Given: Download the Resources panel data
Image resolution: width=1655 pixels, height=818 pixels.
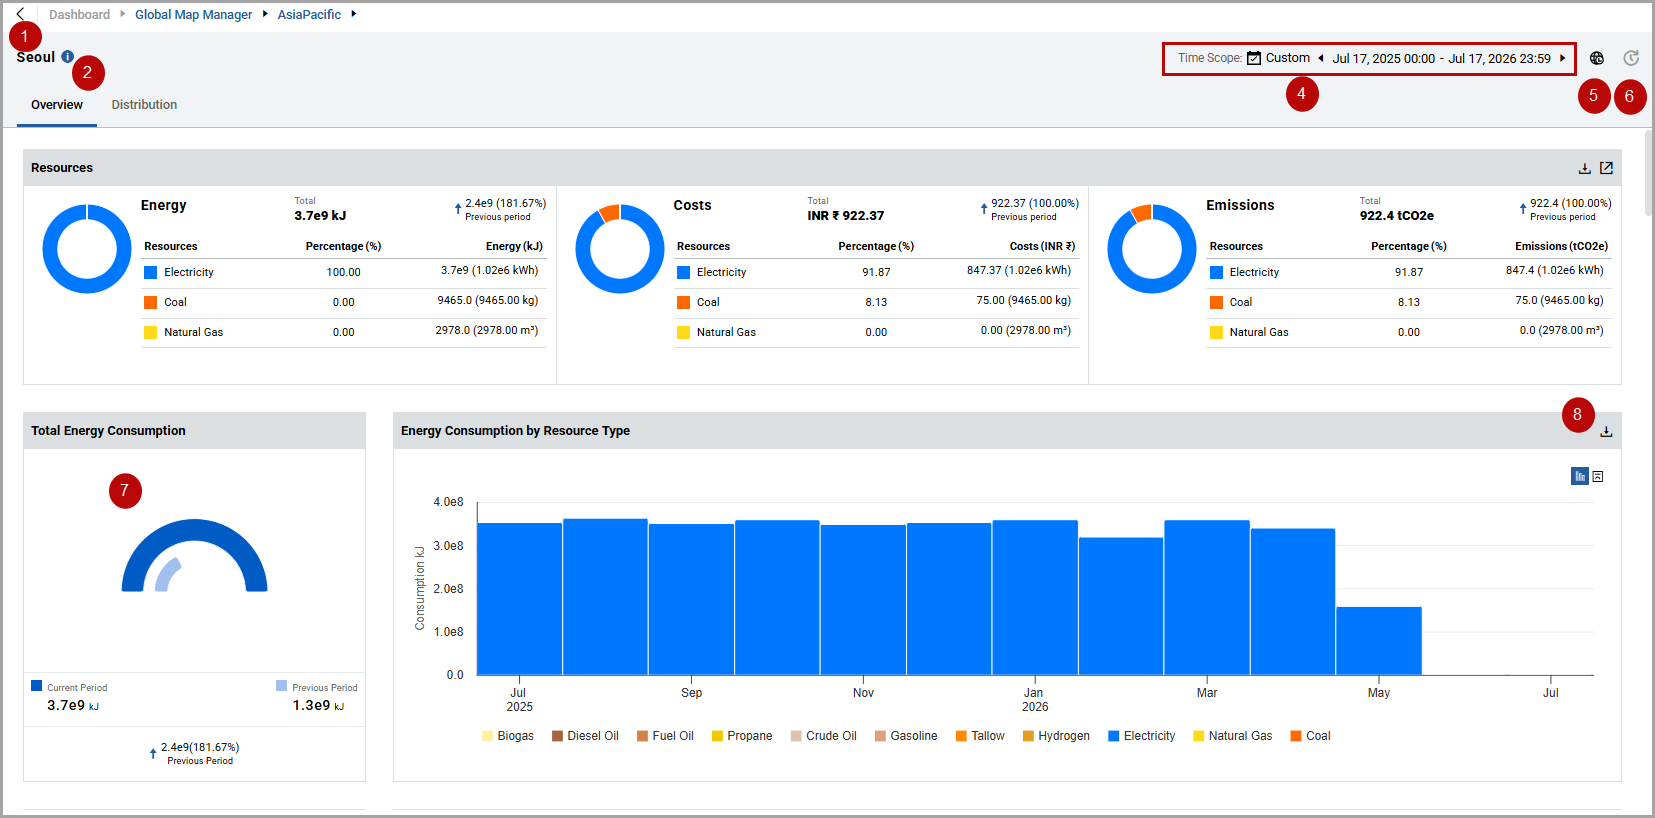Looking at the screenshot, I should pyautogui.click(x=1585, y=168).
